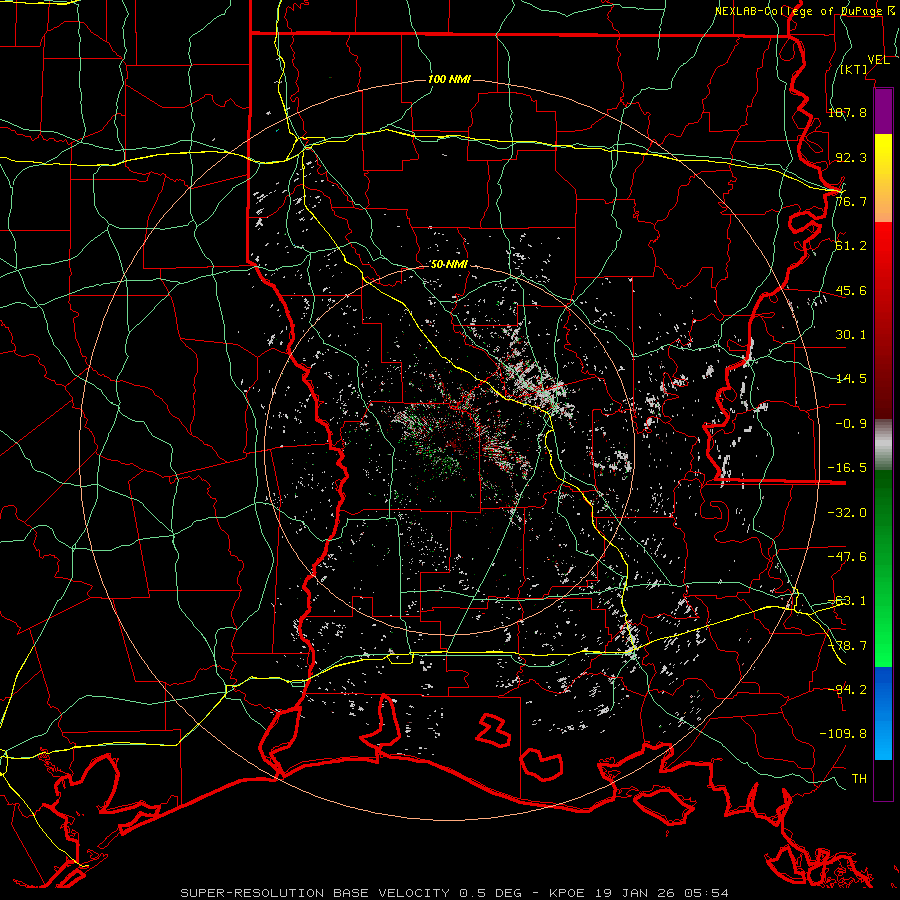Click the 61.2 value on velocity scale

click(x=851, y=246)
